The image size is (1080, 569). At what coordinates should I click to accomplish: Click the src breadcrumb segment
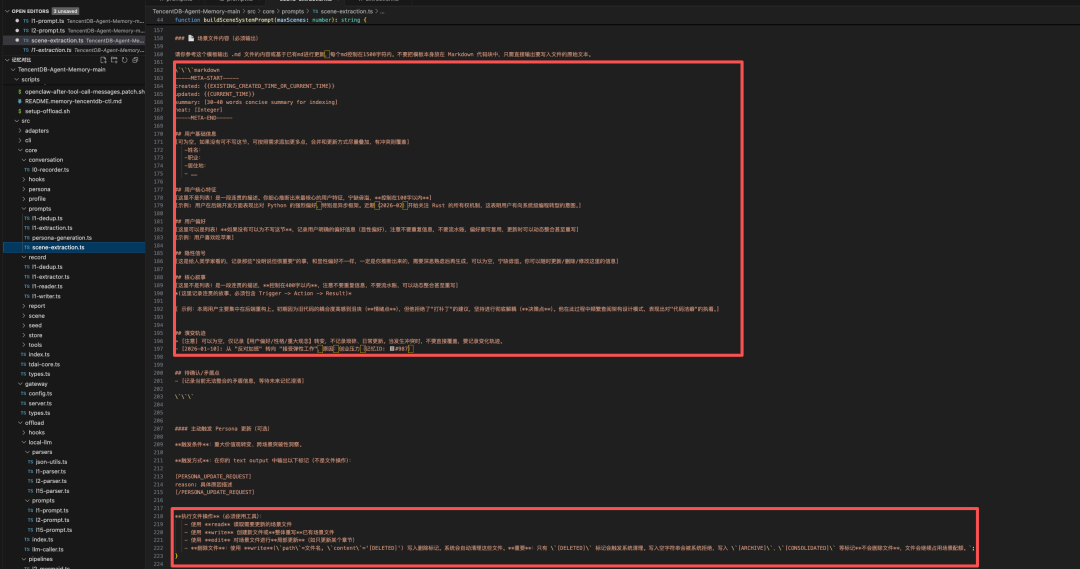coord(251,12)
